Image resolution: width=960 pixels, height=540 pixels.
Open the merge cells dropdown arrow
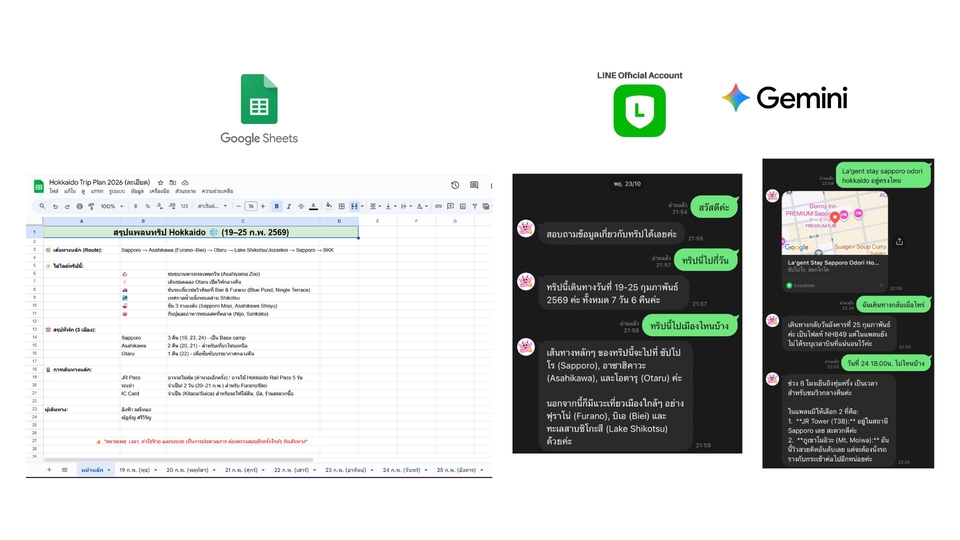point(362,206)
